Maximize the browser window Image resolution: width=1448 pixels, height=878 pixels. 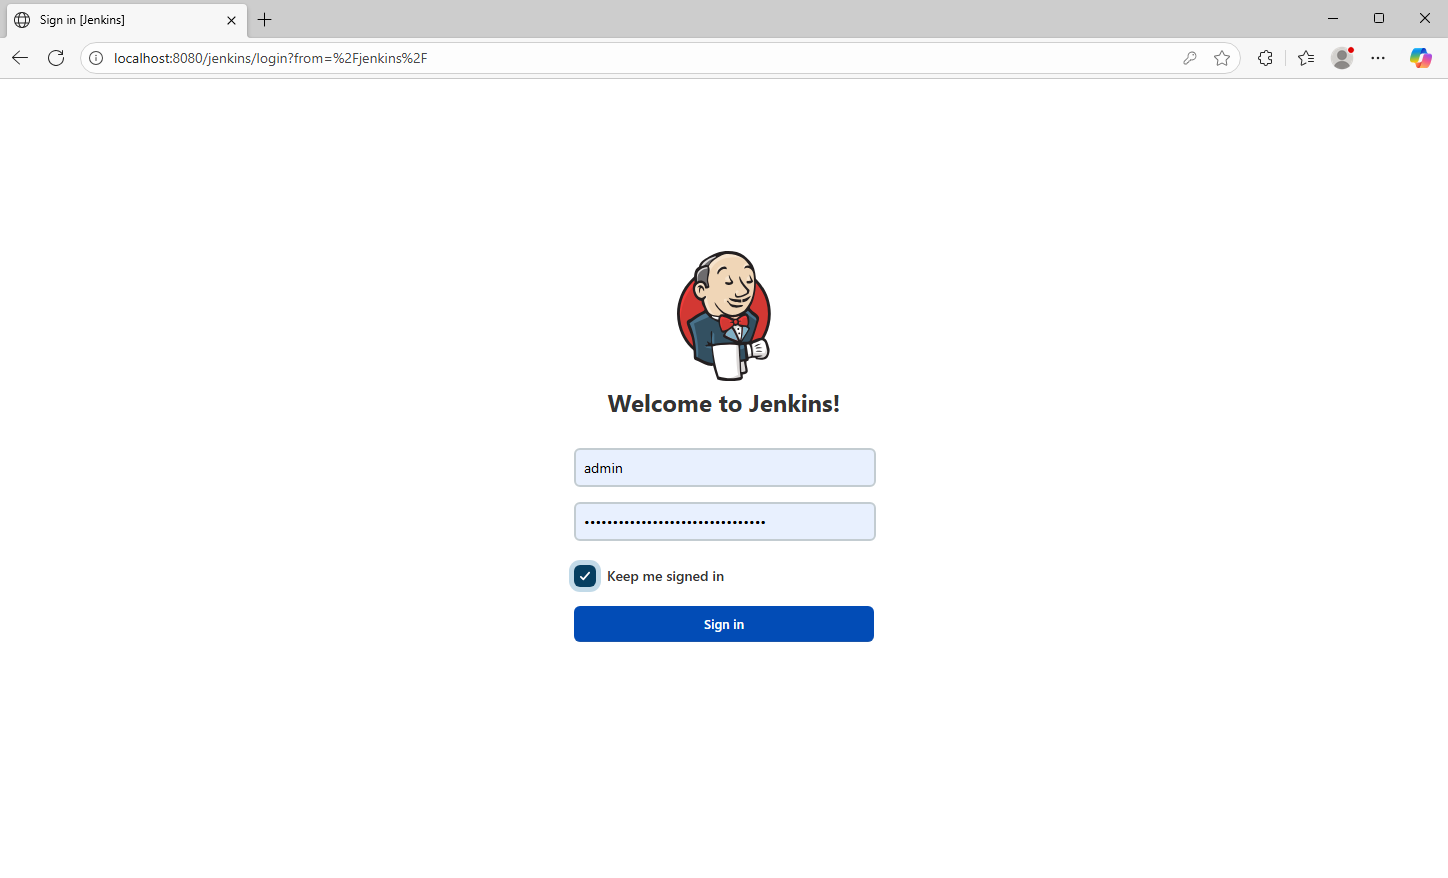tap(1379, 19)
